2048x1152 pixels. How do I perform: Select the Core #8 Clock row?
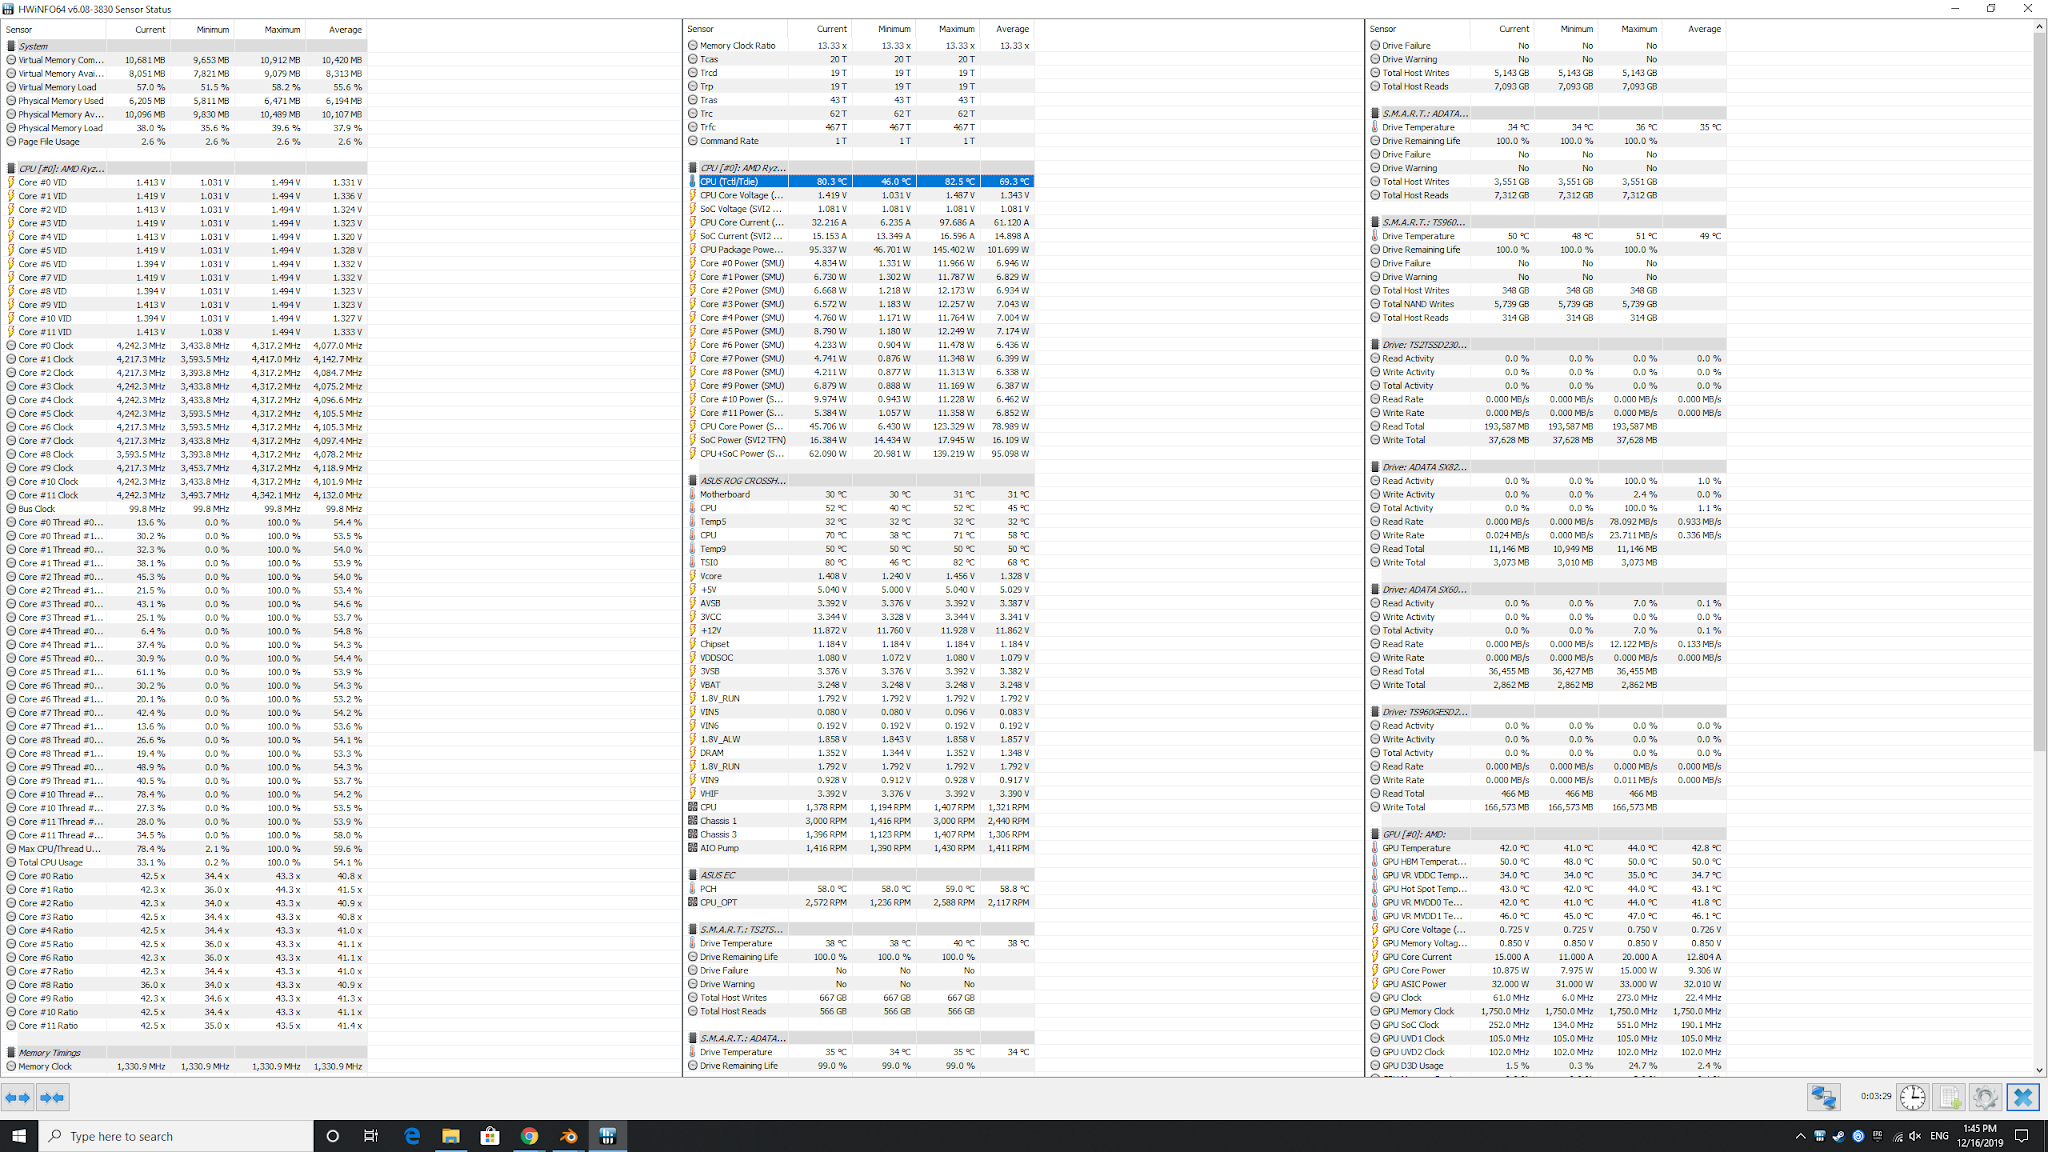[x=185, y=454]
